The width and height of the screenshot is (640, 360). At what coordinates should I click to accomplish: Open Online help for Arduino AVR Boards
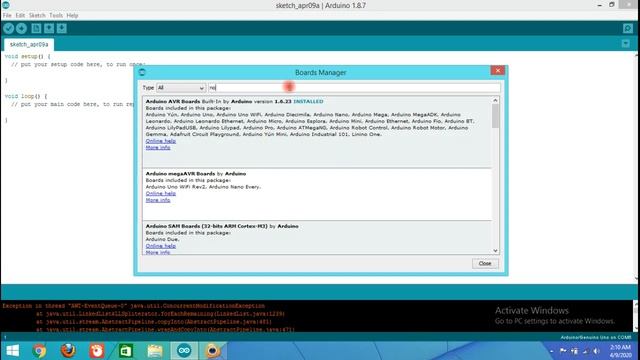tap(161, 141)
